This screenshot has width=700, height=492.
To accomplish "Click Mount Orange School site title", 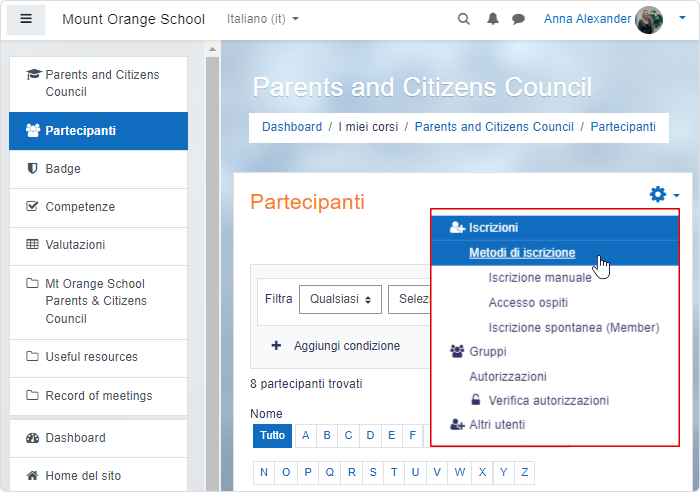I will click(133, 19).
